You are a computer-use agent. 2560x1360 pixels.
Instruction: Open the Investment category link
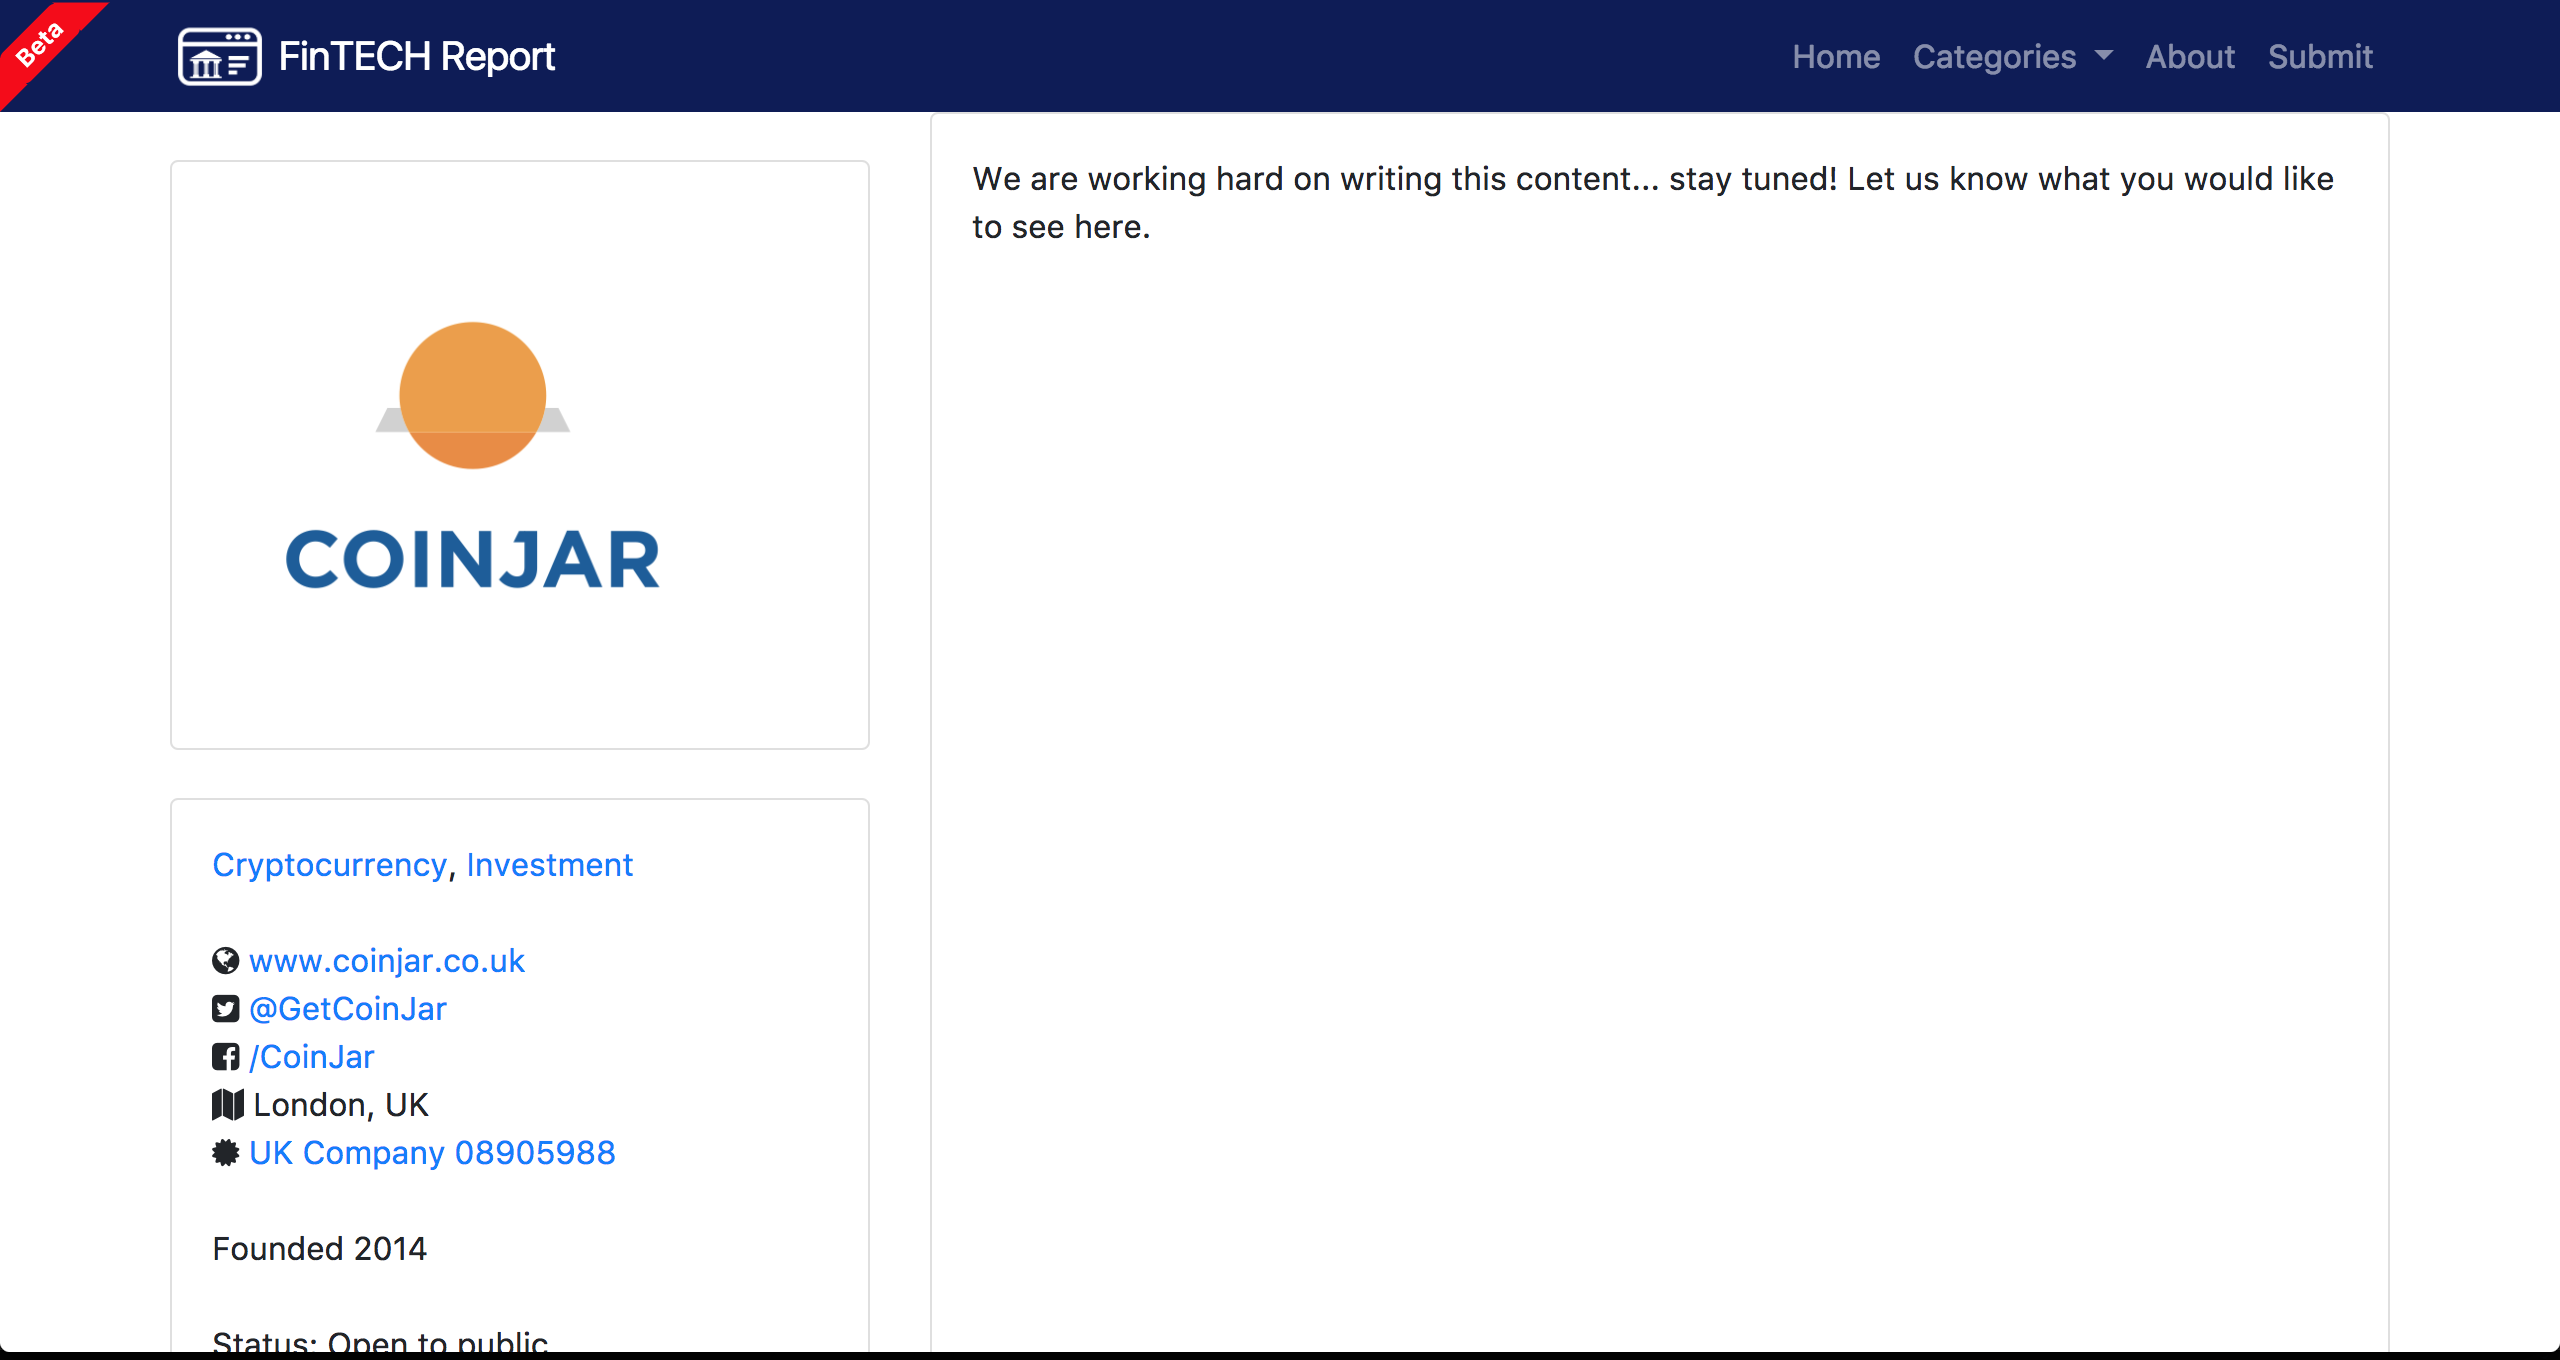(x=549, y=865)
